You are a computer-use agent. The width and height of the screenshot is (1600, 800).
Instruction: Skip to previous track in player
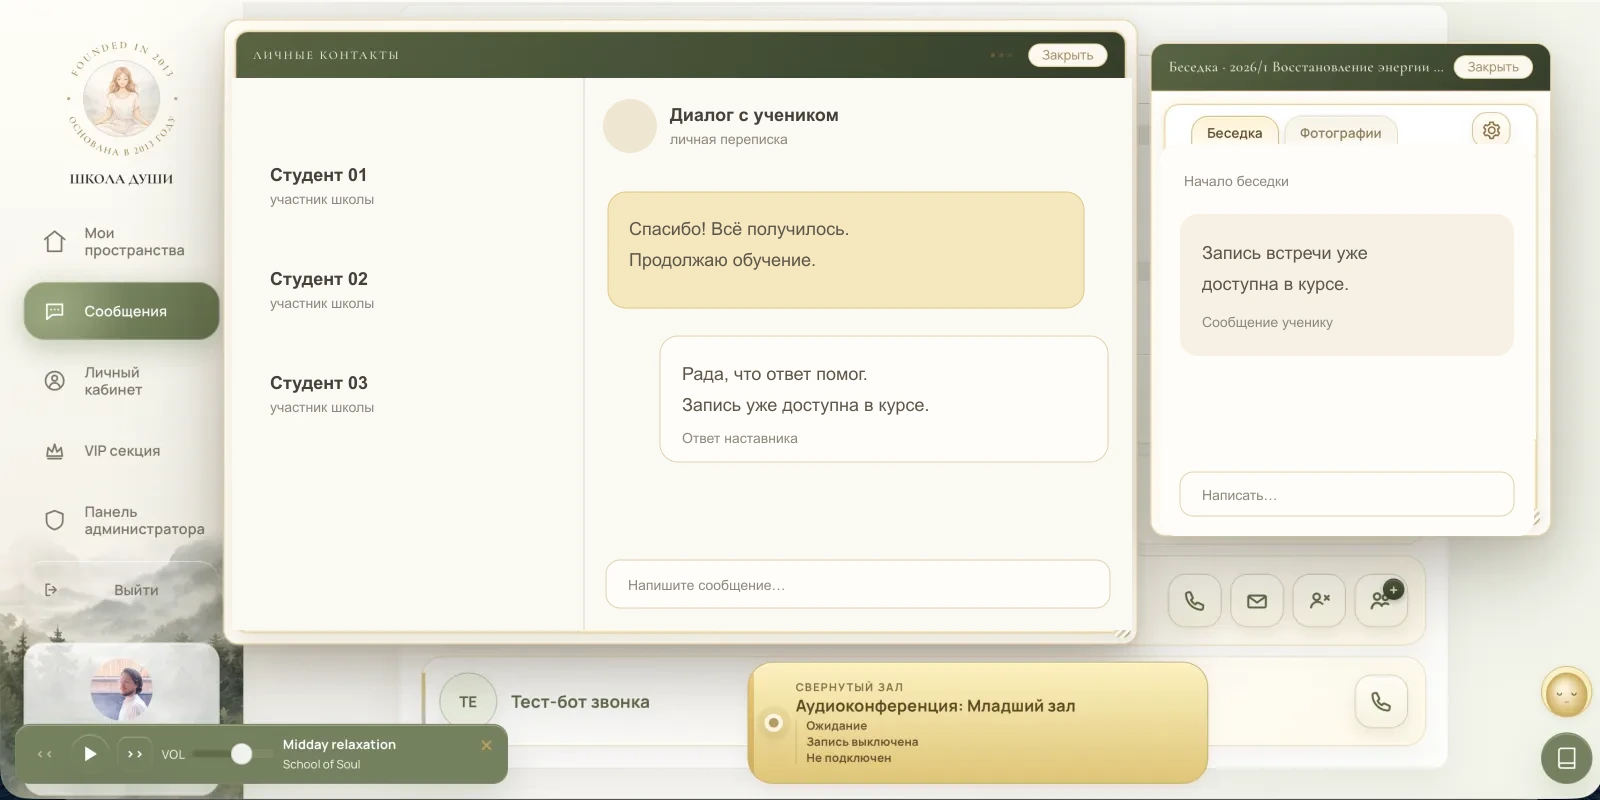[x=45, y=754]
